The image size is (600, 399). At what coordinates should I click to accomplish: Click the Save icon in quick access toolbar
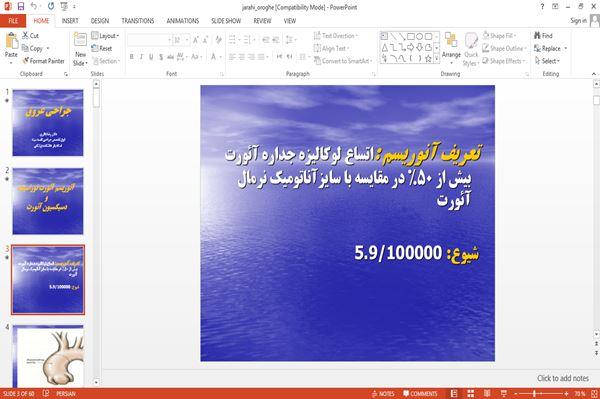coord(21,6)
